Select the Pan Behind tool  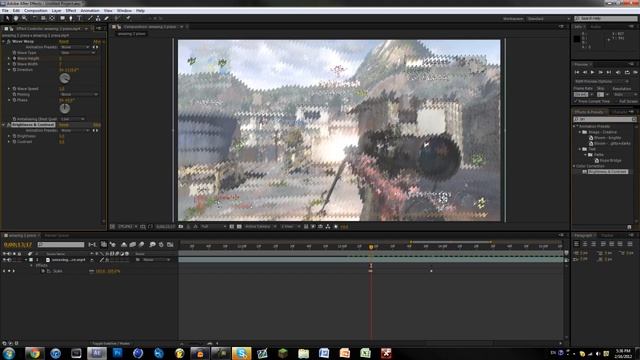click(x=52, y=18)
